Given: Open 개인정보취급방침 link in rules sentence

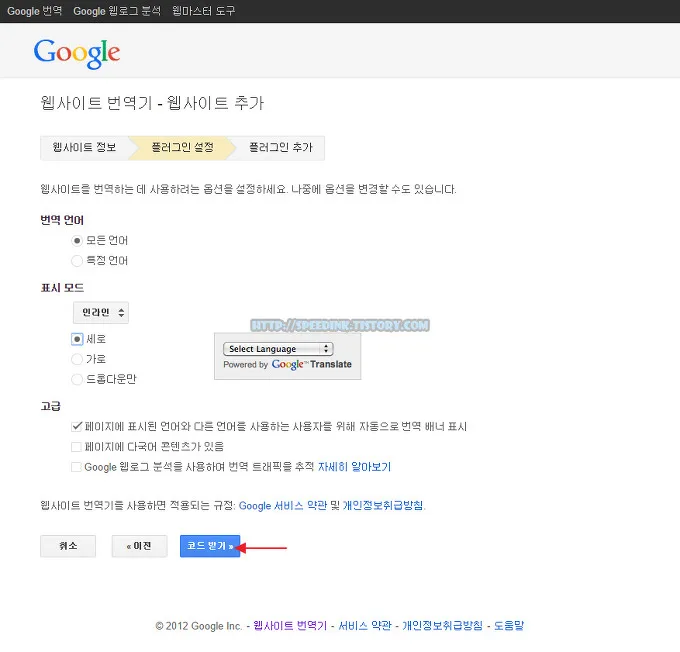Looking at the screenshot, I should (383, 506).
